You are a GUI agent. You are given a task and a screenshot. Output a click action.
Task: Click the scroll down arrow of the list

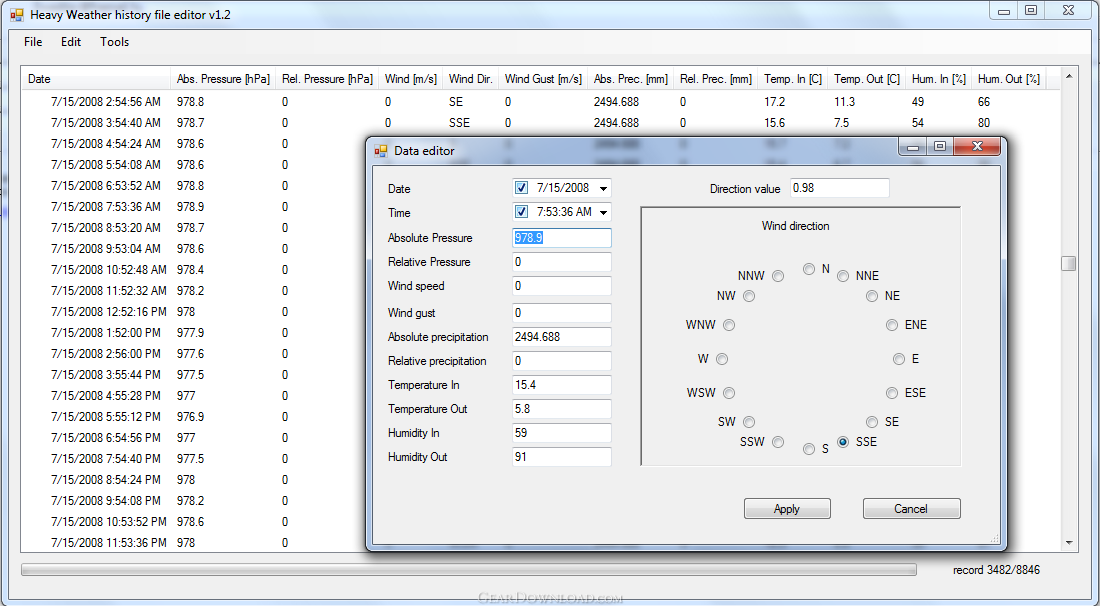click(x=1068, y=543)
